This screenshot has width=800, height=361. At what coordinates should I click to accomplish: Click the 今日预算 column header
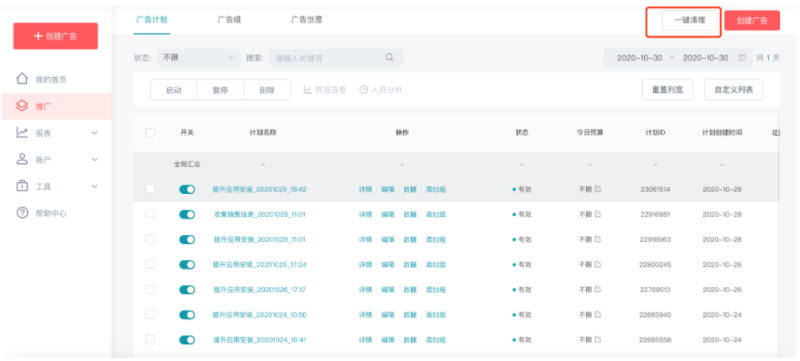[x=590, y=133]
